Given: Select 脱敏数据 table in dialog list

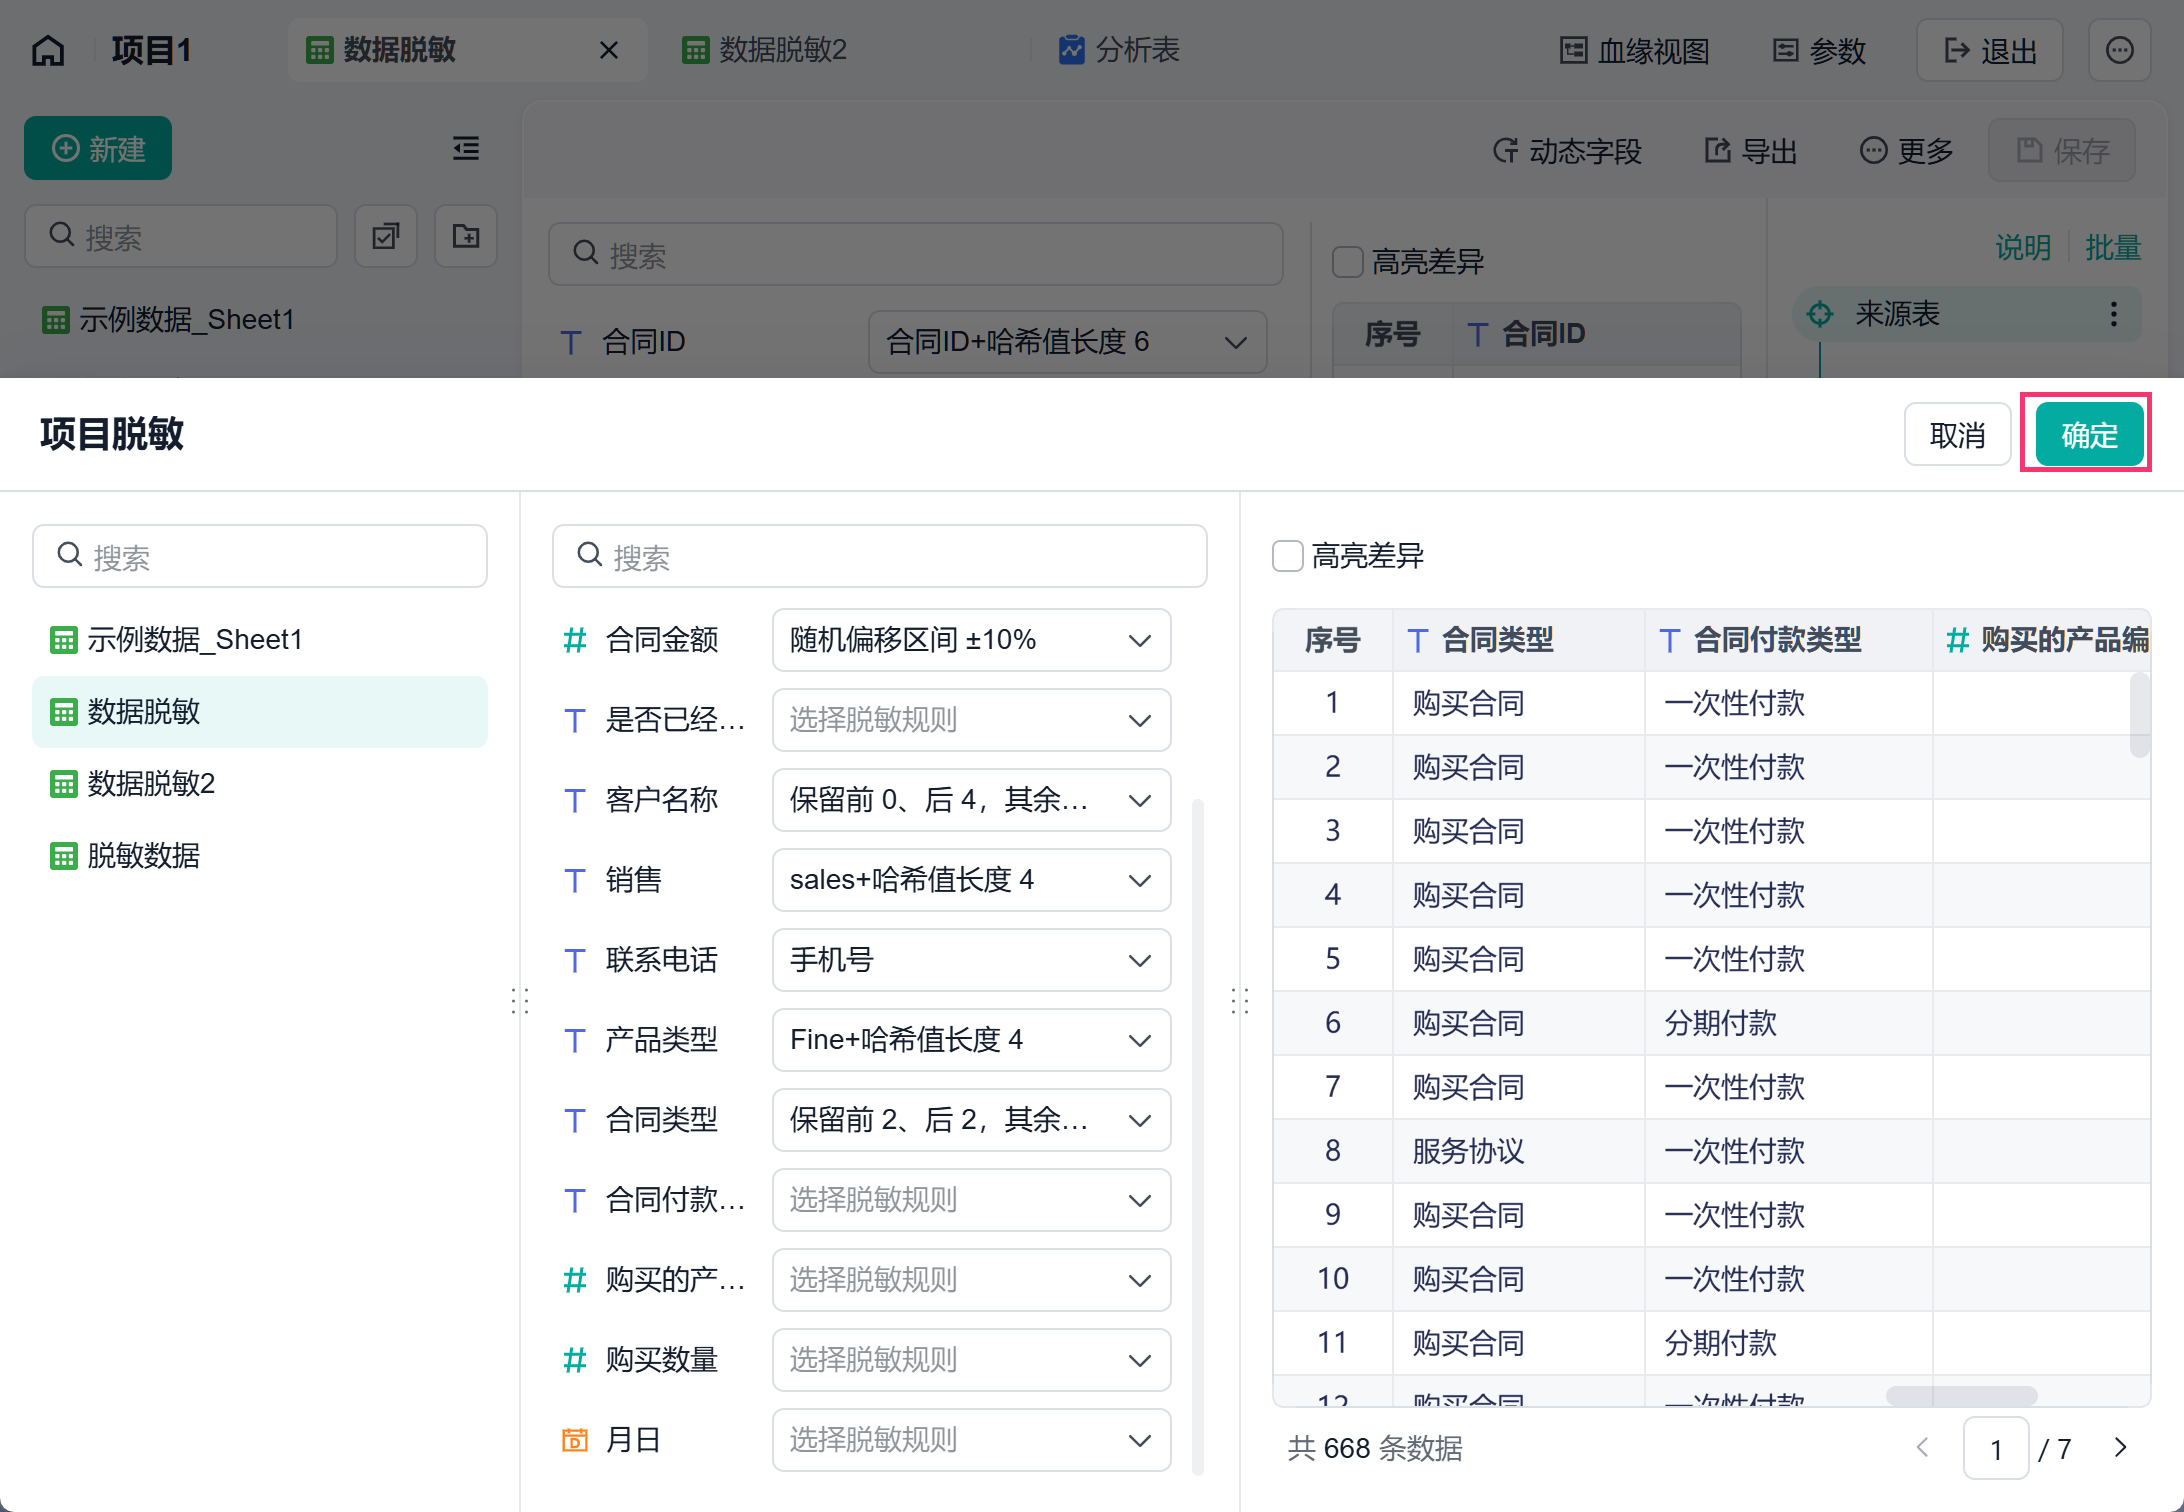Looking at the screenshot, I should click(260, 856).
